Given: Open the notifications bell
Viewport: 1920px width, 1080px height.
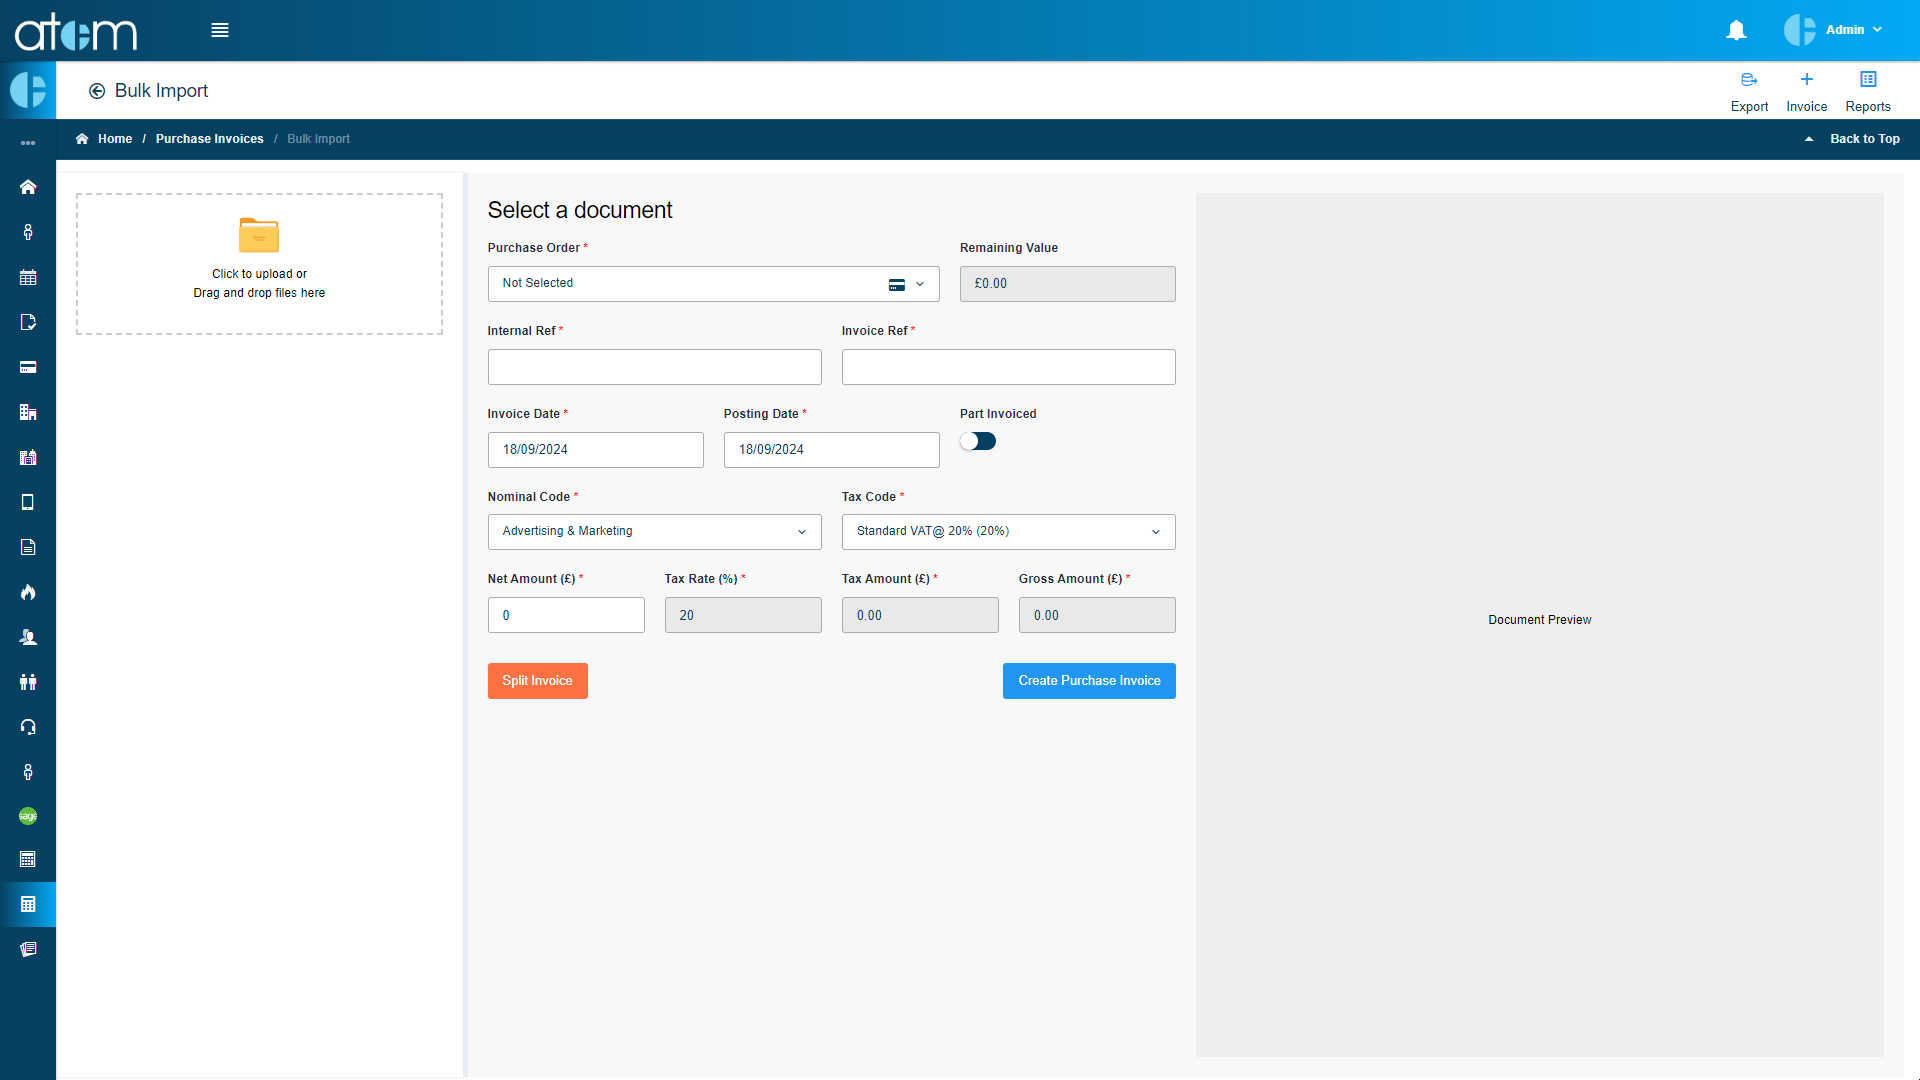Looking at the screenshot, I should click(1736, 30).
